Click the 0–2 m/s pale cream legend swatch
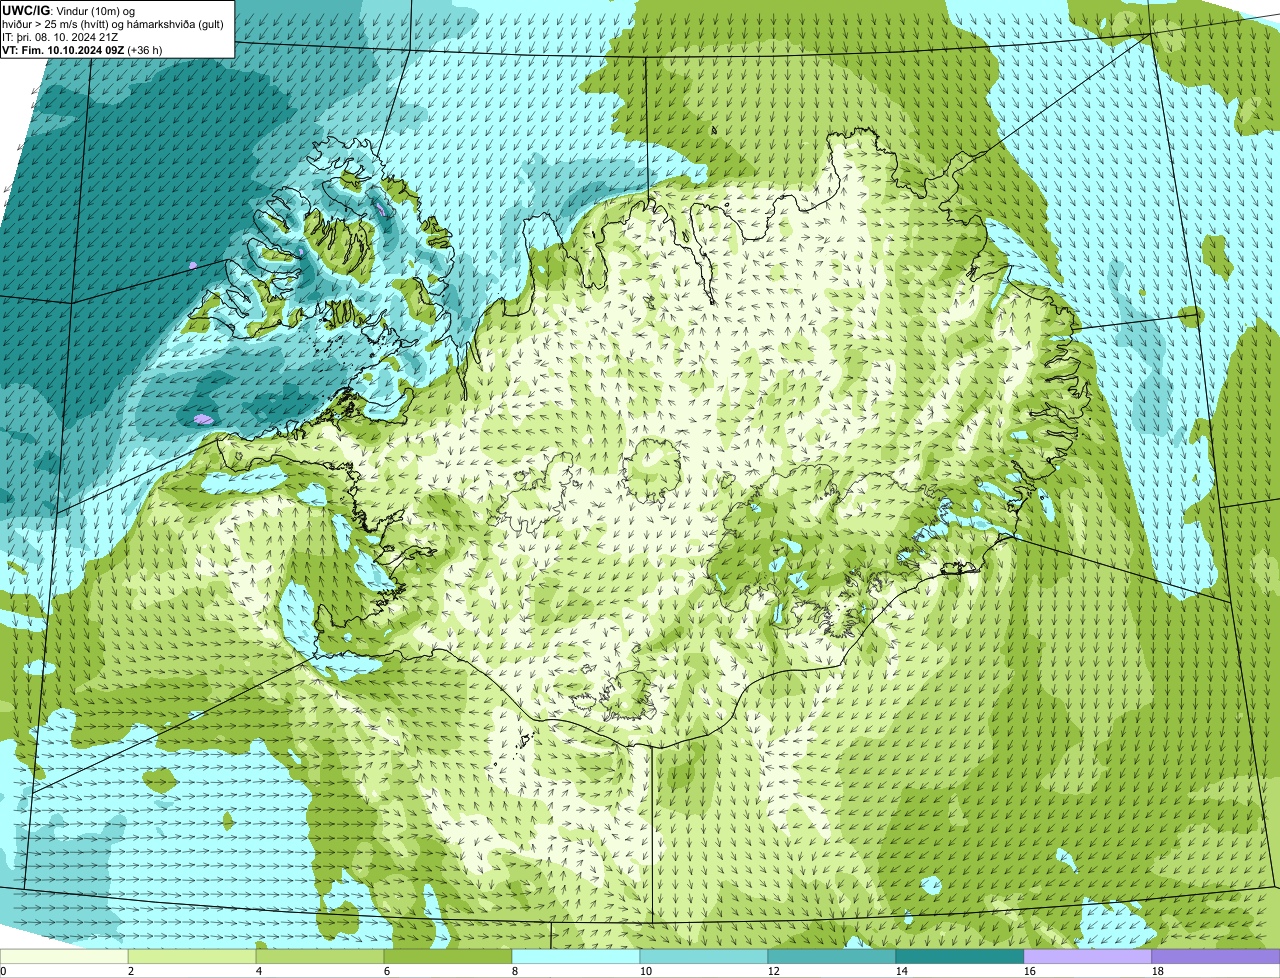This screenshot has width=1280, height=978. coord(64,957)
